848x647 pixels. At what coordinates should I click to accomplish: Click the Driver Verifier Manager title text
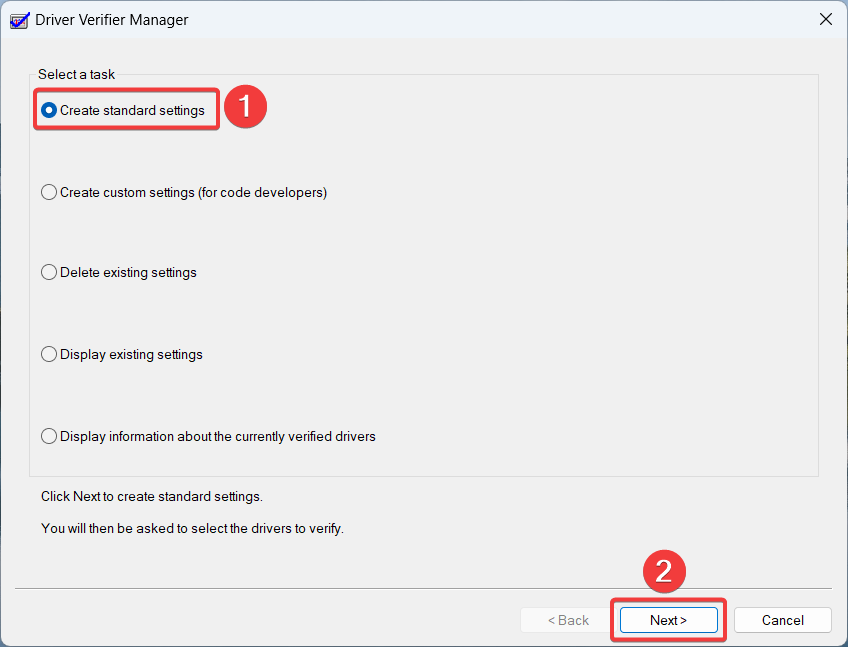coord(112,20)
